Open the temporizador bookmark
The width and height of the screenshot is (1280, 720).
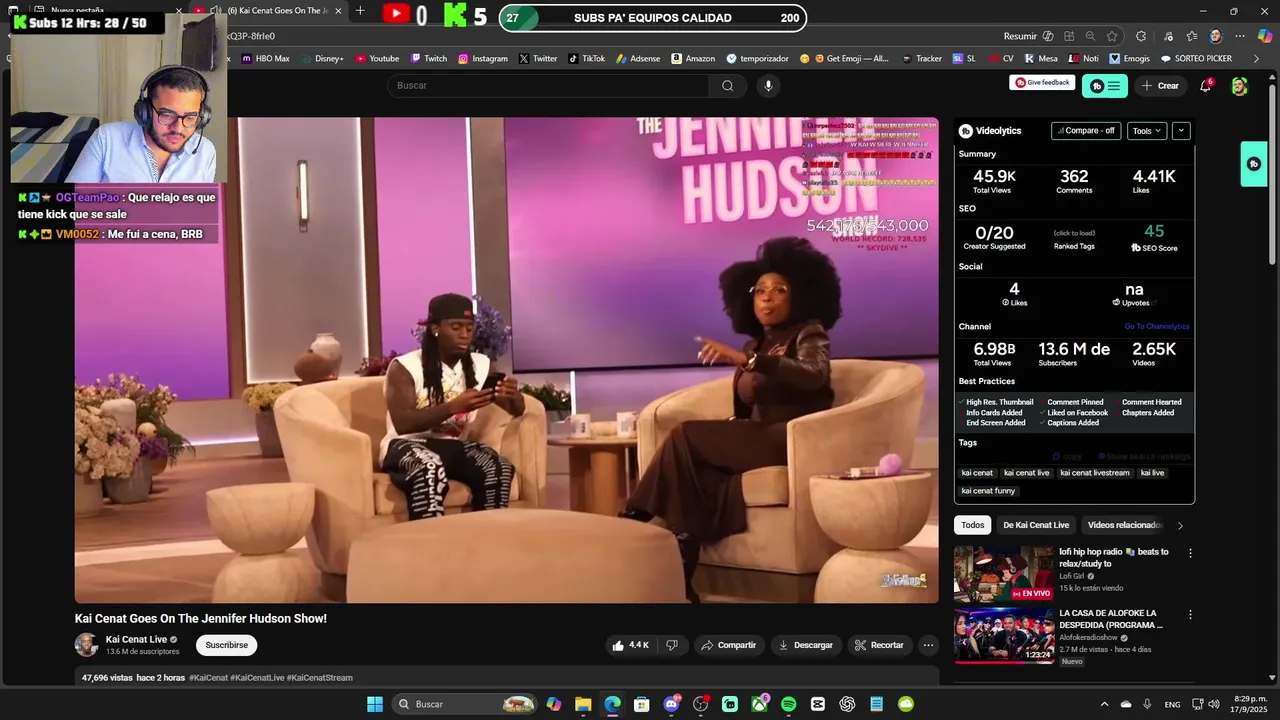(x=757, y=59)
